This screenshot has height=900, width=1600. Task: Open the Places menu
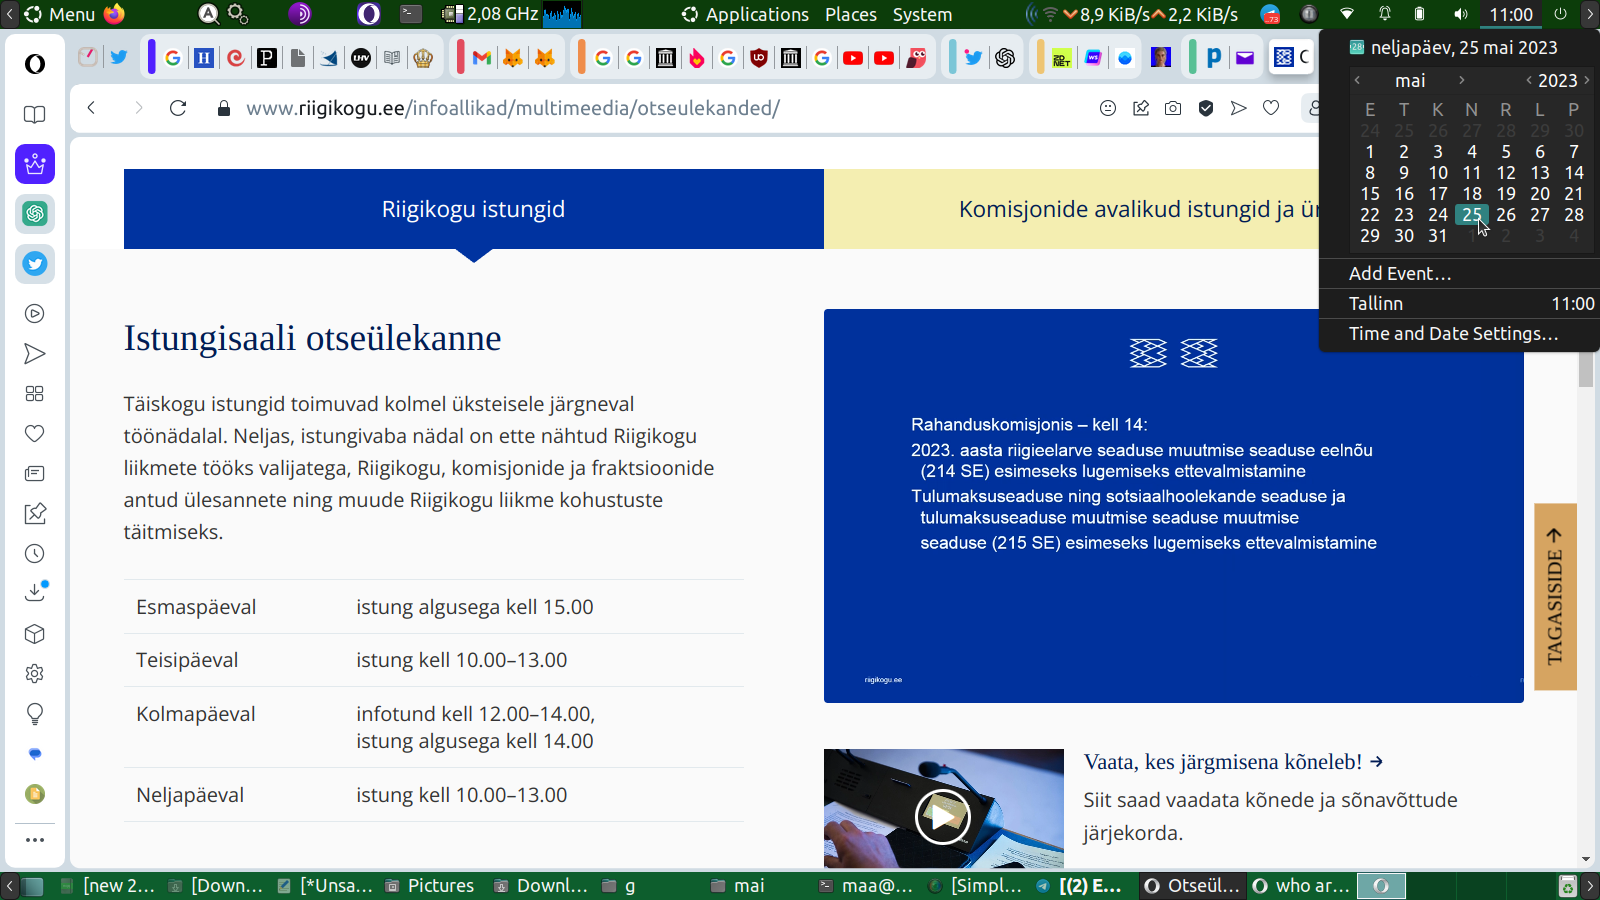point(851,14)
